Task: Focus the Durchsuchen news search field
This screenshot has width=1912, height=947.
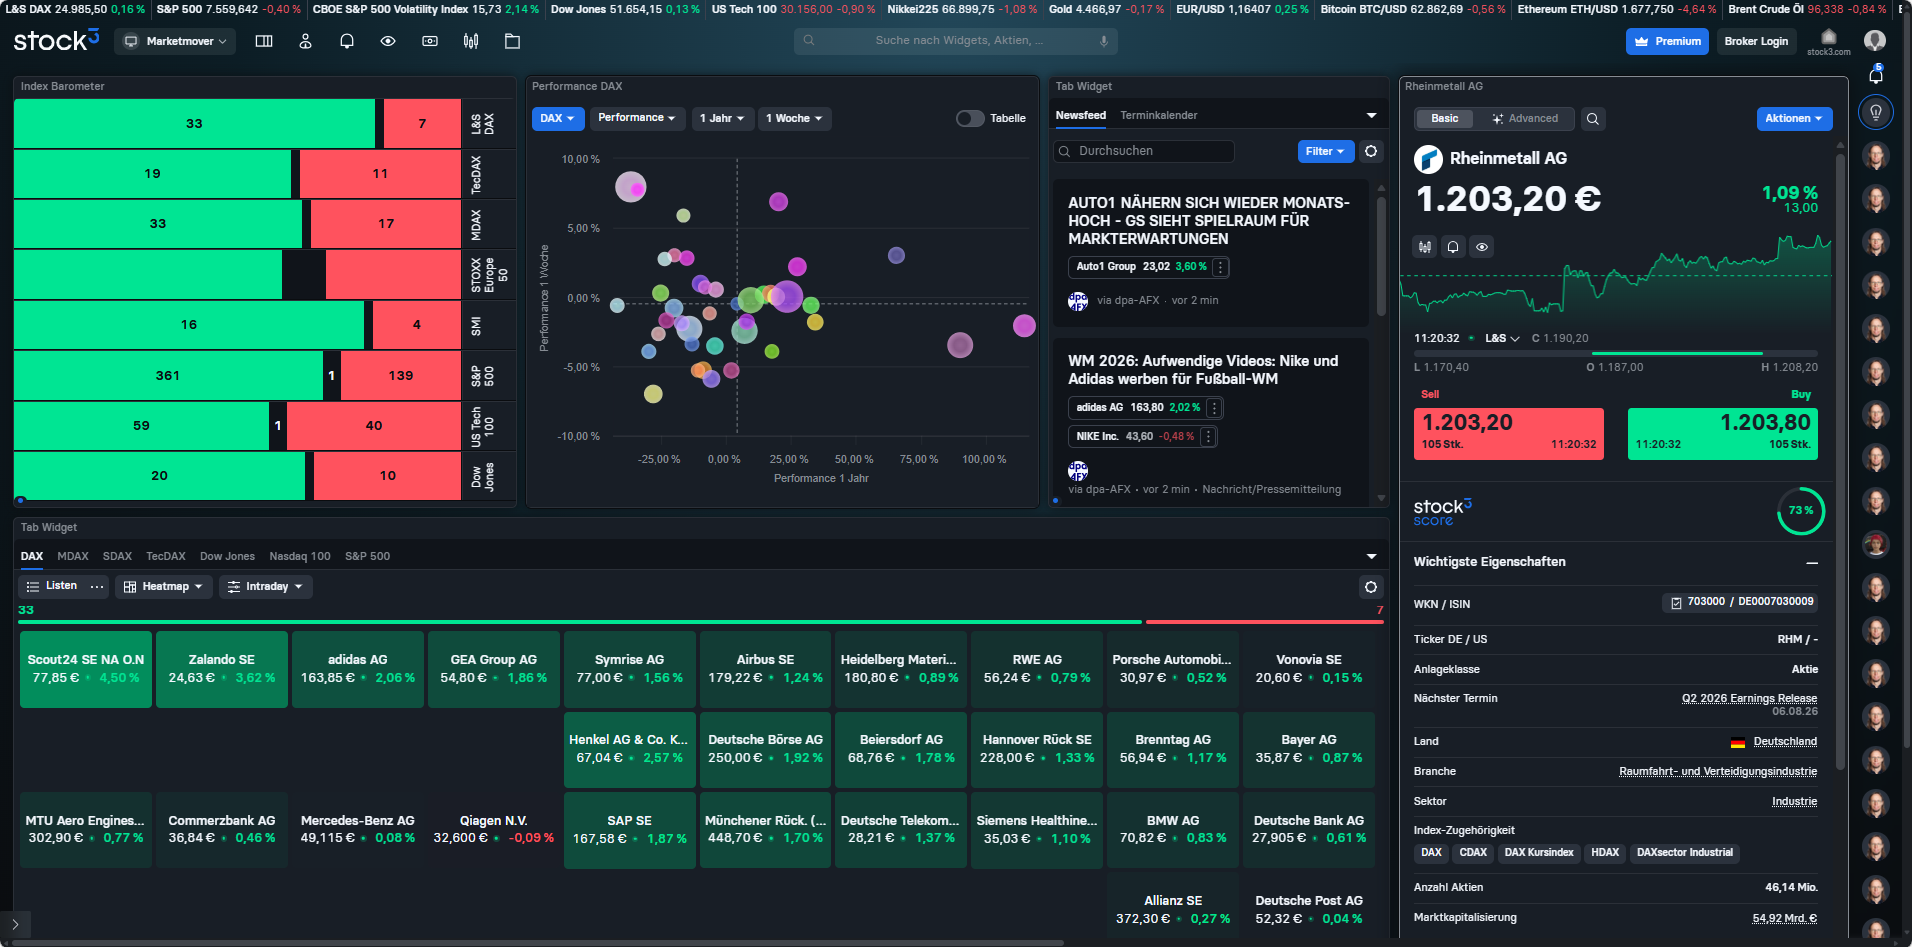Action: [1145, 151]
